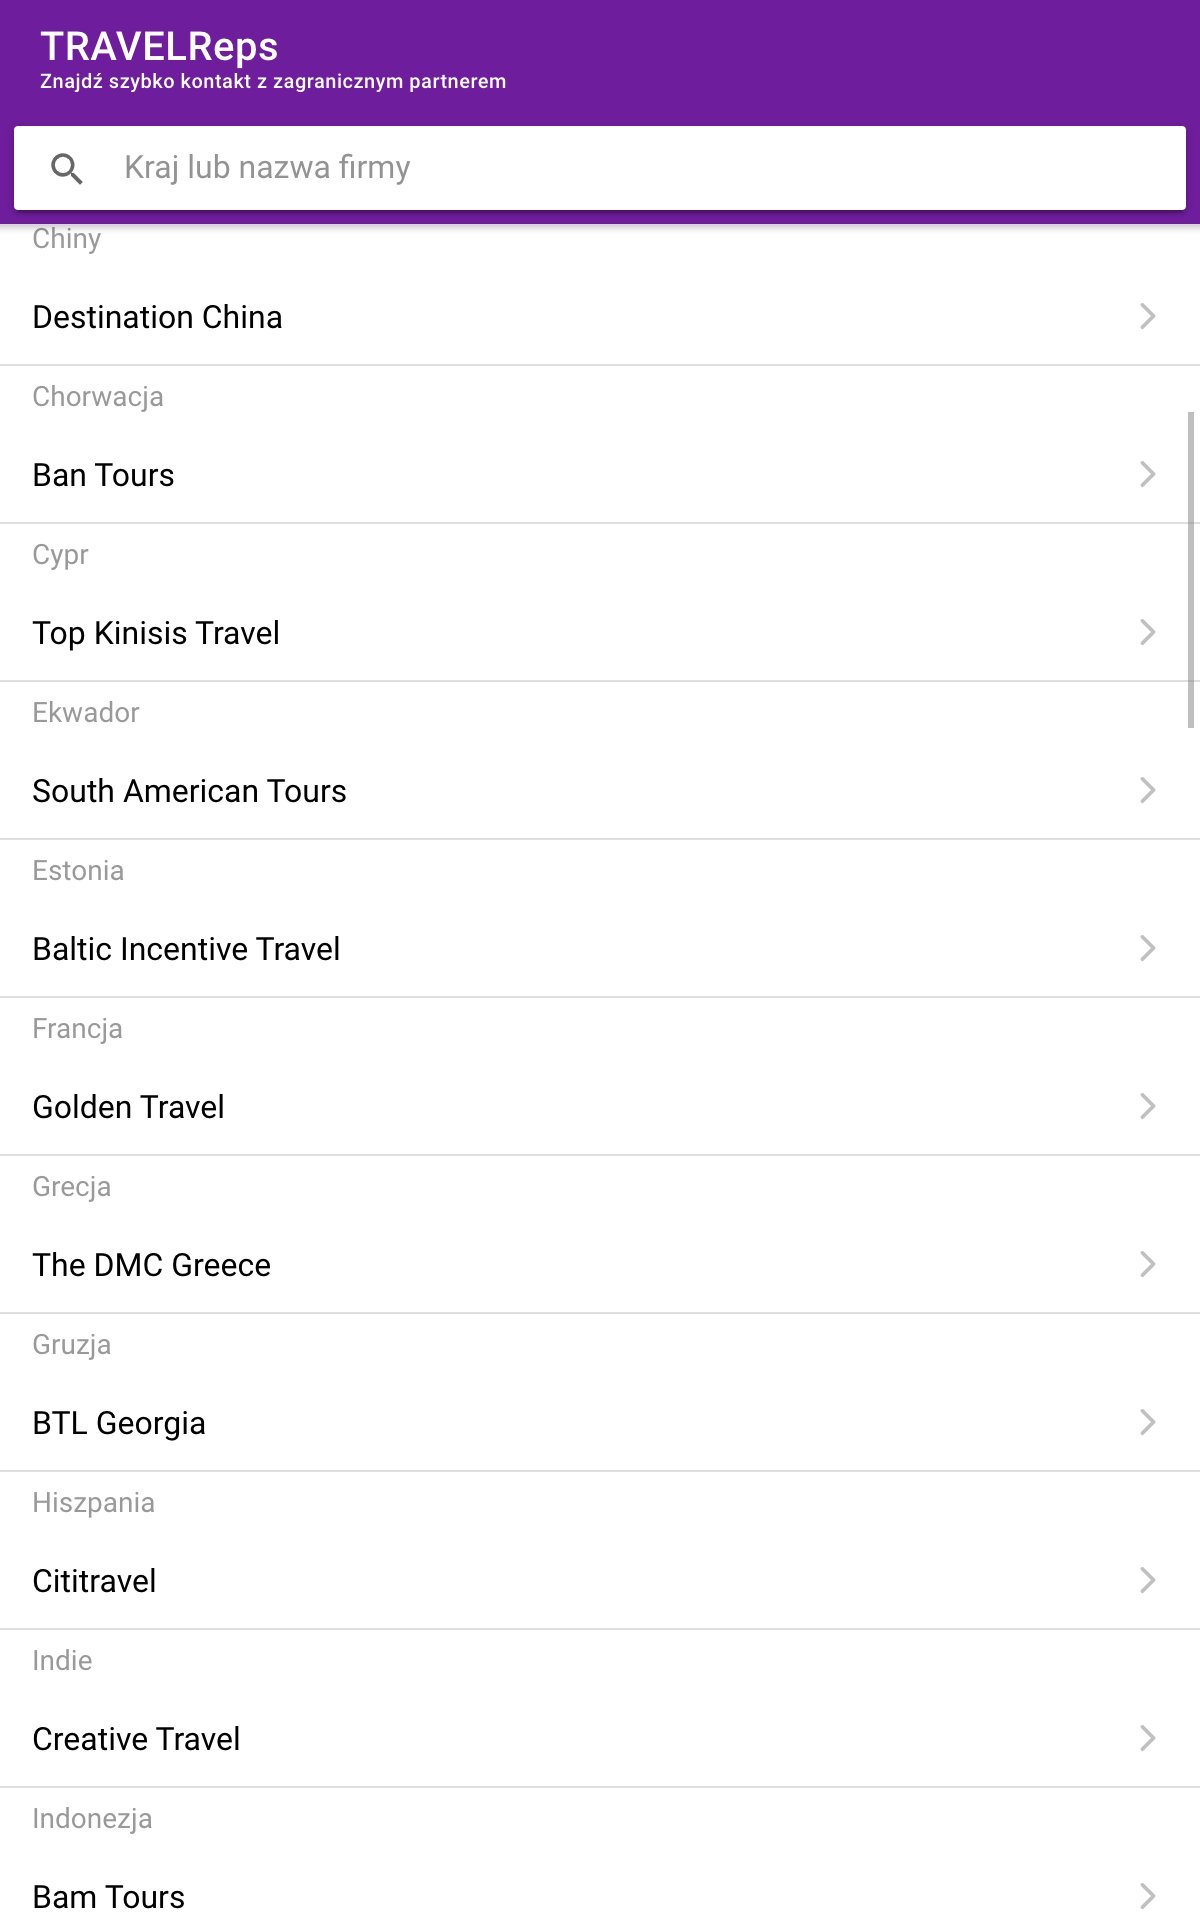Open The DMC Greece
This screenshot has height=1920, width=1200.
(600, 1265)
